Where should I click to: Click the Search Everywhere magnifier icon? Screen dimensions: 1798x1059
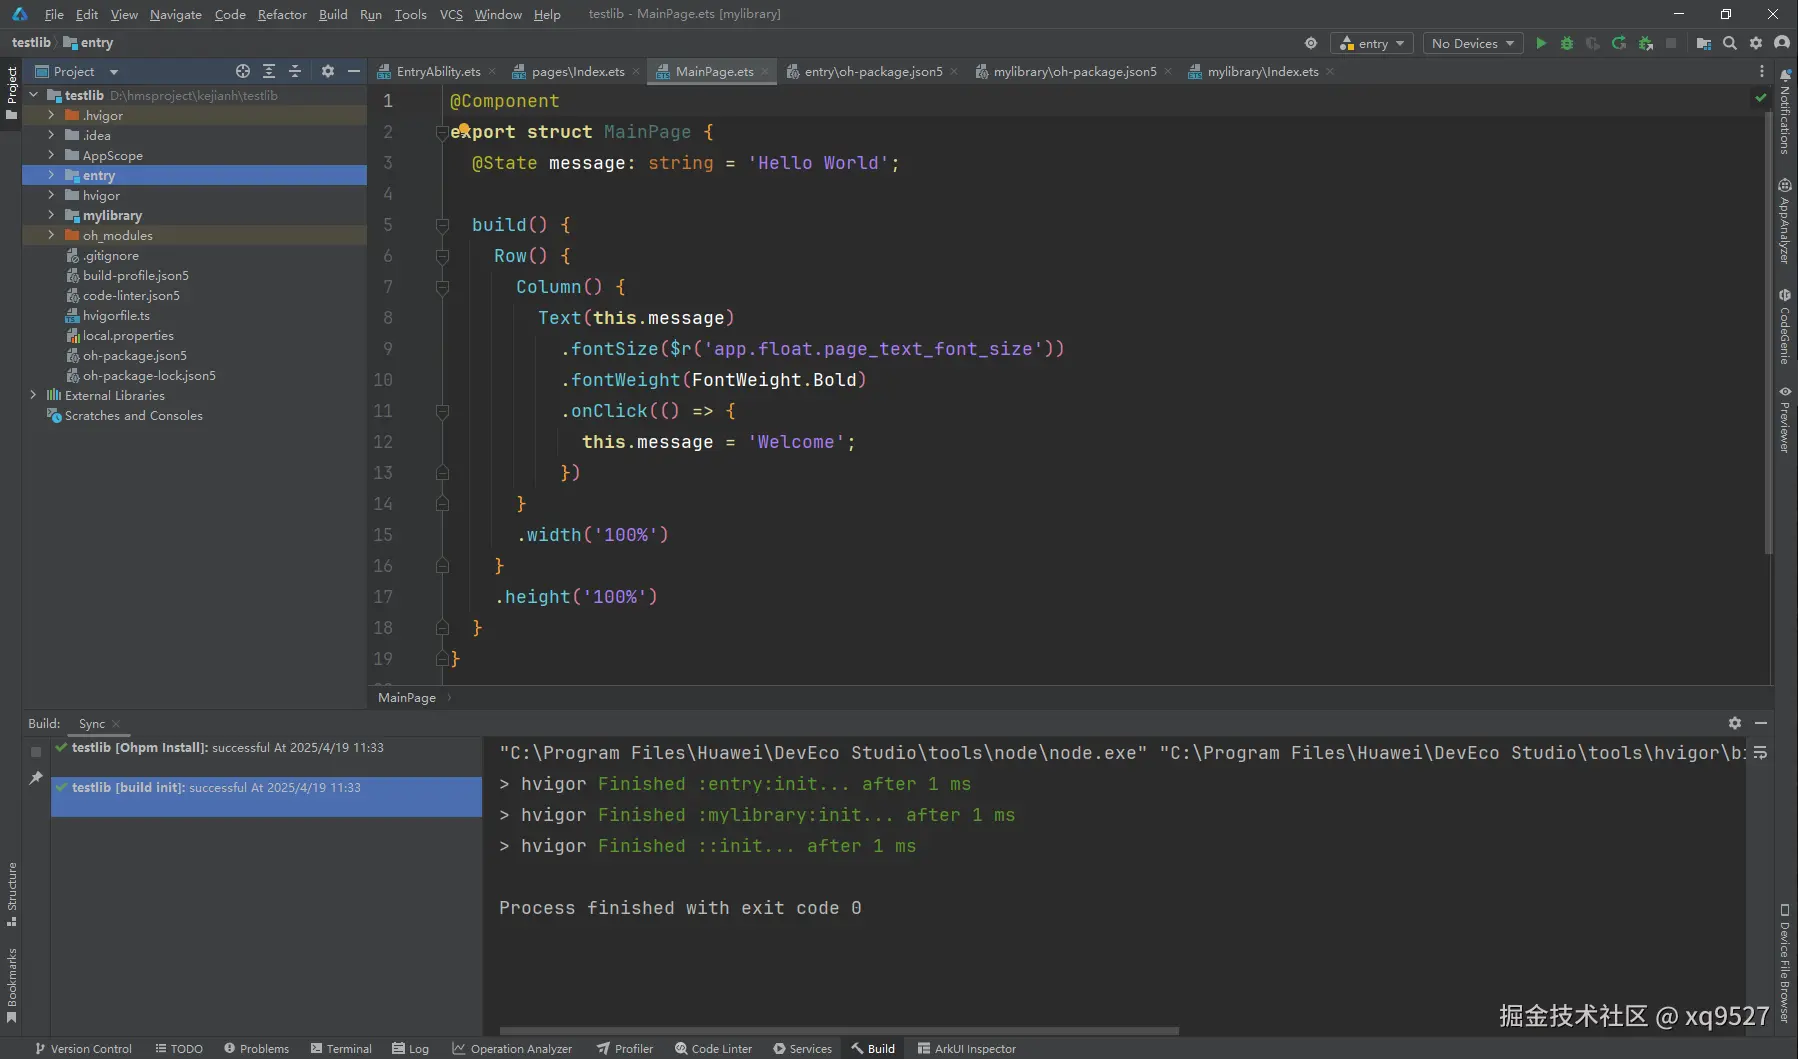pyautogui.click(x=1730, y=43)
